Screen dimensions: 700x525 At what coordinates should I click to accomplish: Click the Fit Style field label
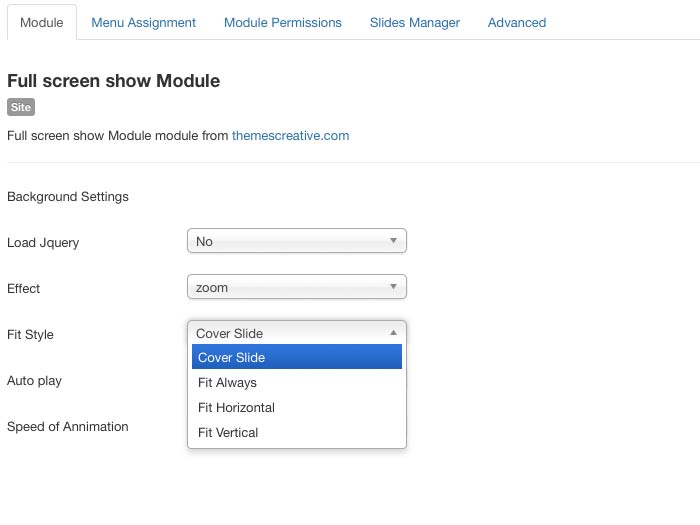30,334
